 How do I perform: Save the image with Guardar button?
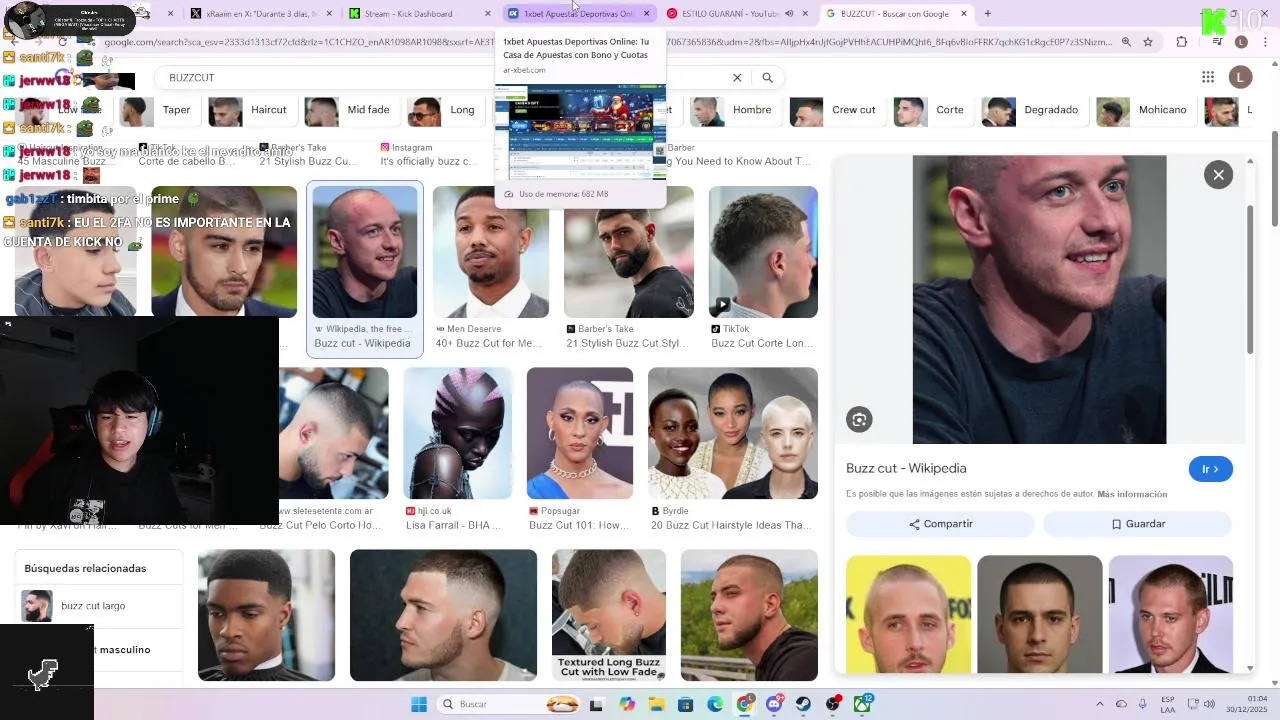pyautogui.click(x=1138, y=524)
